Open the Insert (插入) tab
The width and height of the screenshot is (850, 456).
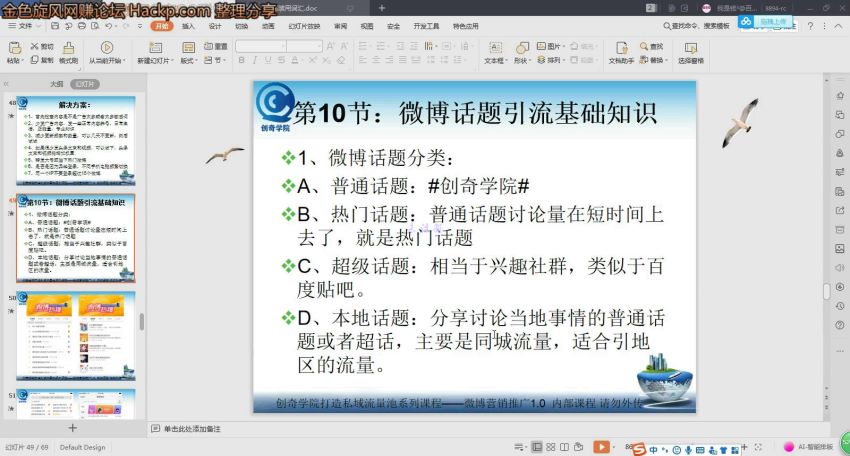[x=188, y=26]
